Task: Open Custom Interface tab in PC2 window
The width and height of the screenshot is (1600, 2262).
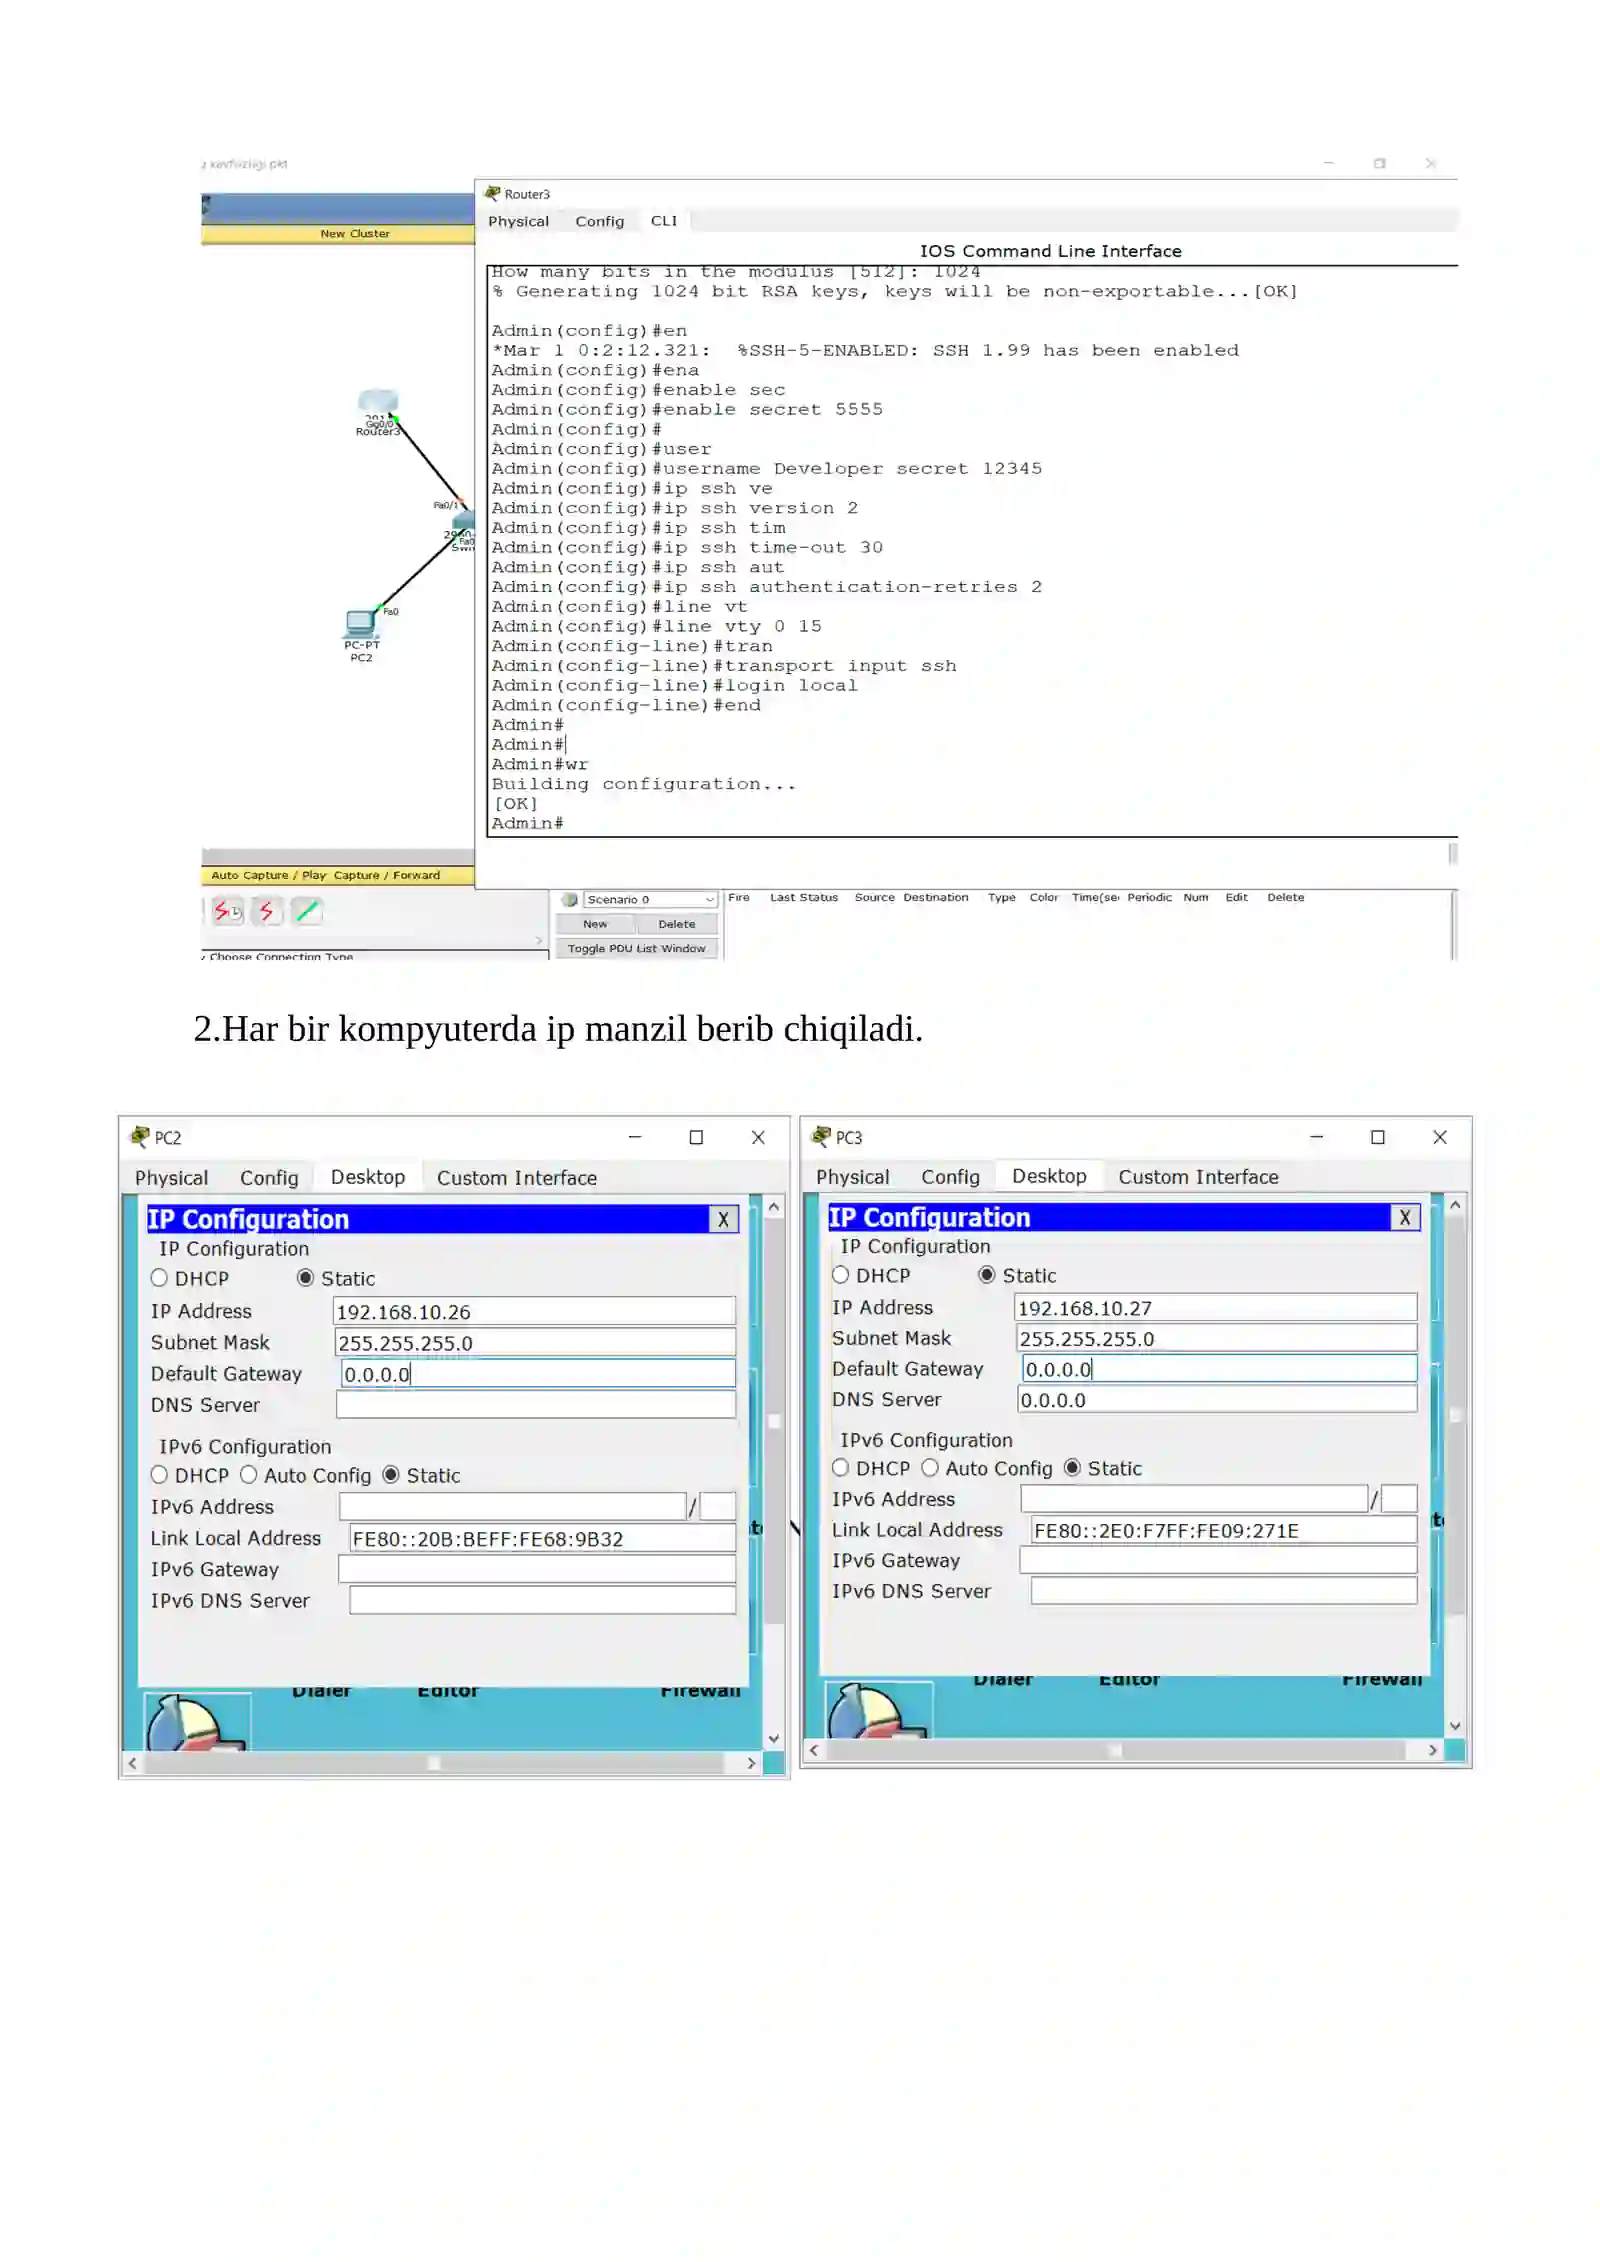Action: (x=516, y=1178)
